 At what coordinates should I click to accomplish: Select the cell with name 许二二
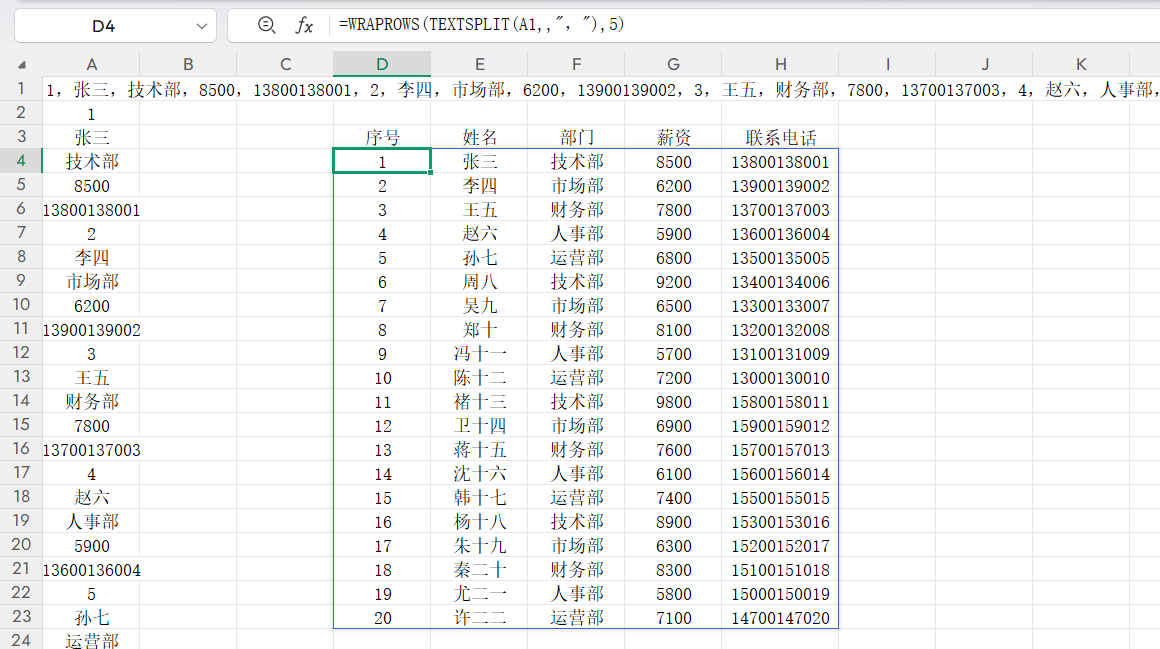(x=480, y=618)
